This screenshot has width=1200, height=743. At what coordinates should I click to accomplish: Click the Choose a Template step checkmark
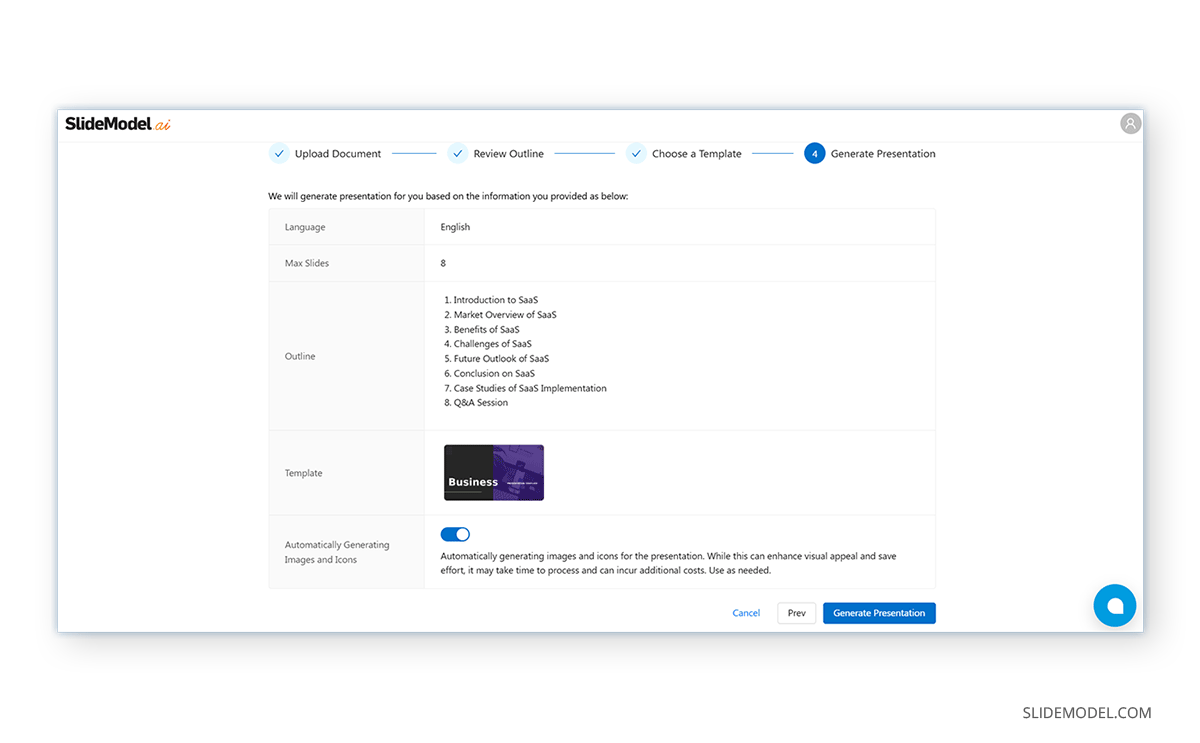tap(636, 153)
